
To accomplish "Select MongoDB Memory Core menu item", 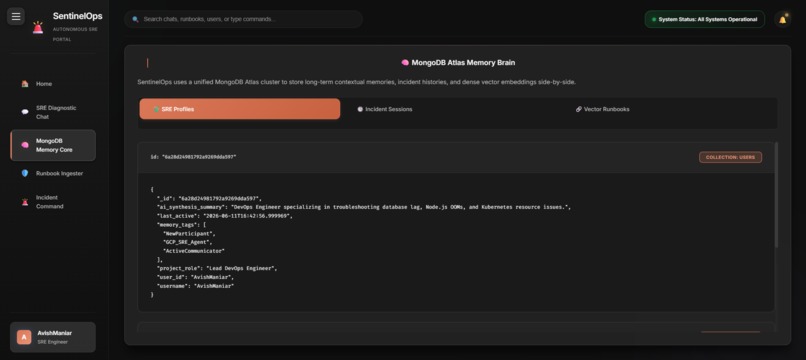I will 53,145.
